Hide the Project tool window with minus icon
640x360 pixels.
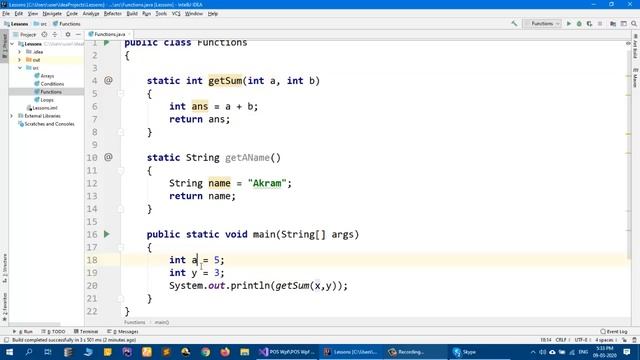[x=78, y=35]
